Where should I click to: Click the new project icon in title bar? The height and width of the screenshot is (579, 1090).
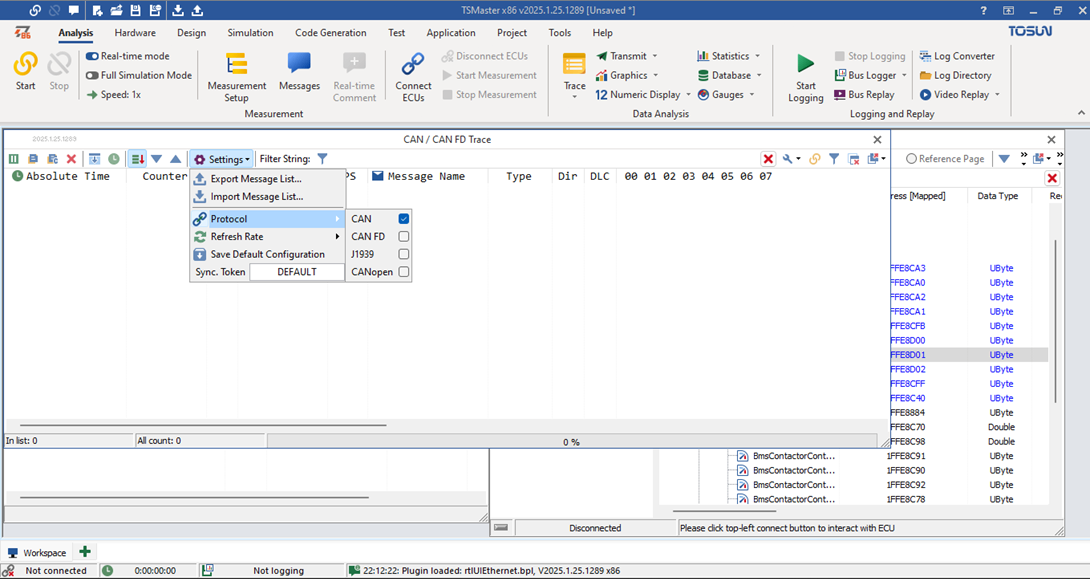point(98,10)
